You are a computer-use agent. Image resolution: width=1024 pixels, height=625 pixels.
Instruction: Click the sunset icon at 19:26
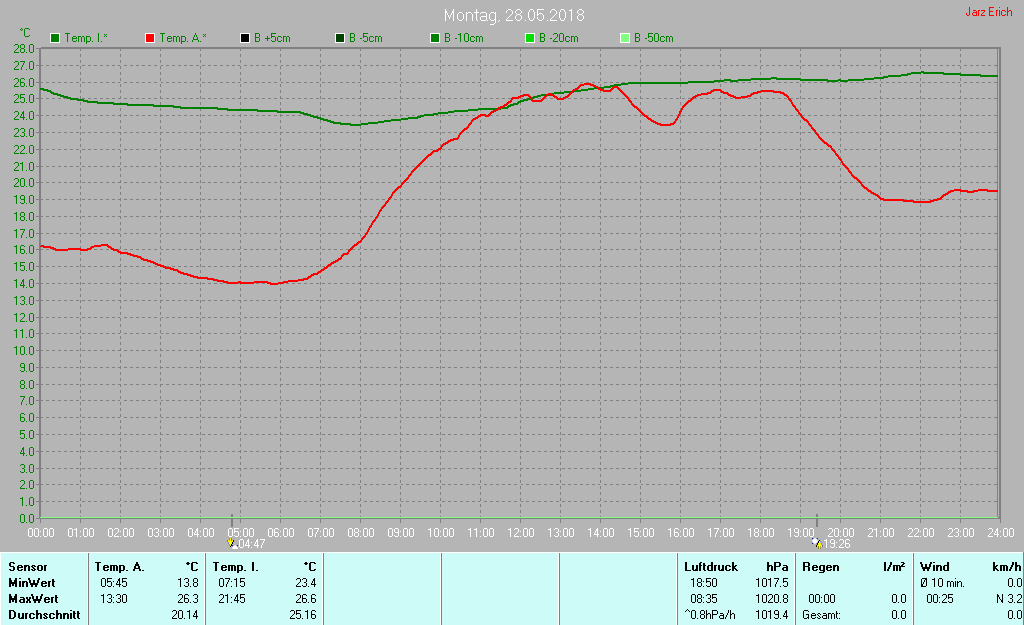(x=817, y=543)
